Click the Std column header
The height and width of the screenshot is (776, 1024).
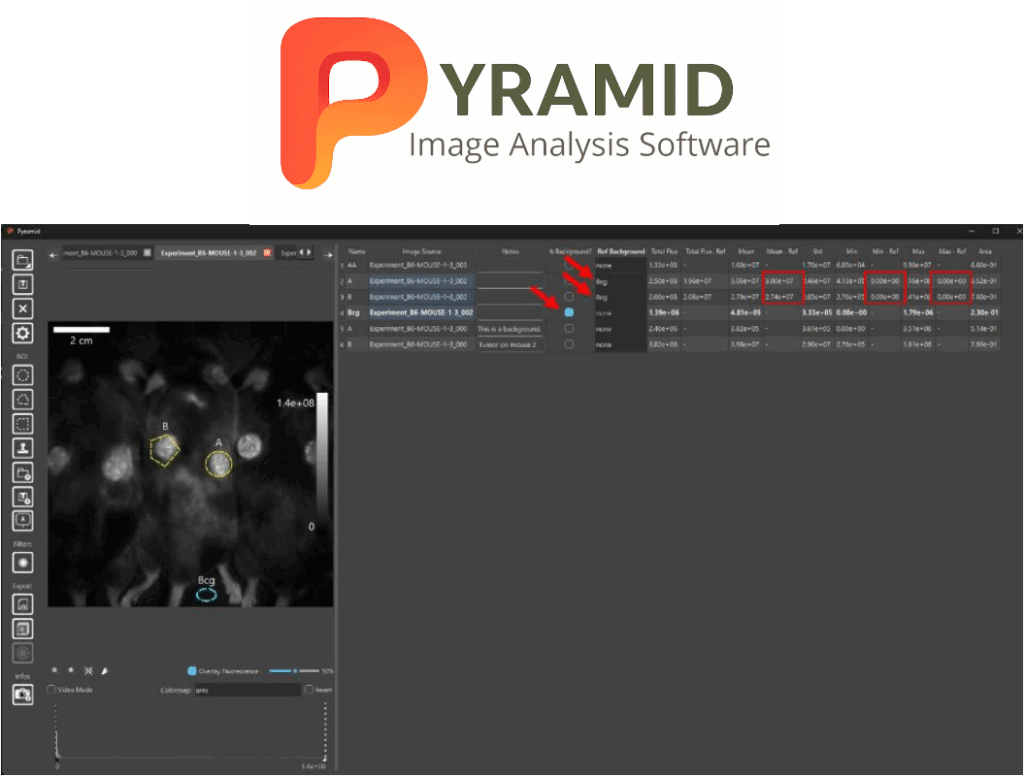(817, 251)
